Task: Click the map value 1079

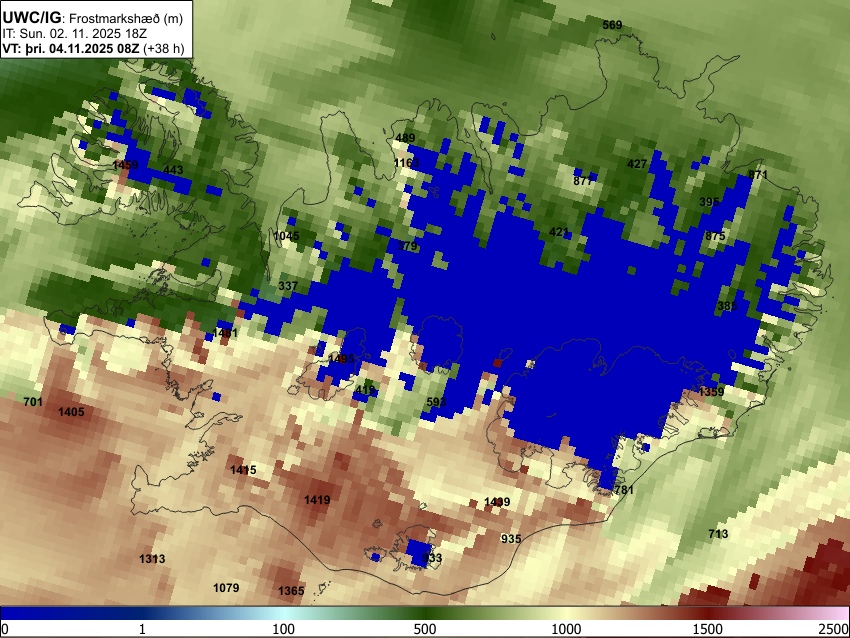Action: (x=226, y=588)
